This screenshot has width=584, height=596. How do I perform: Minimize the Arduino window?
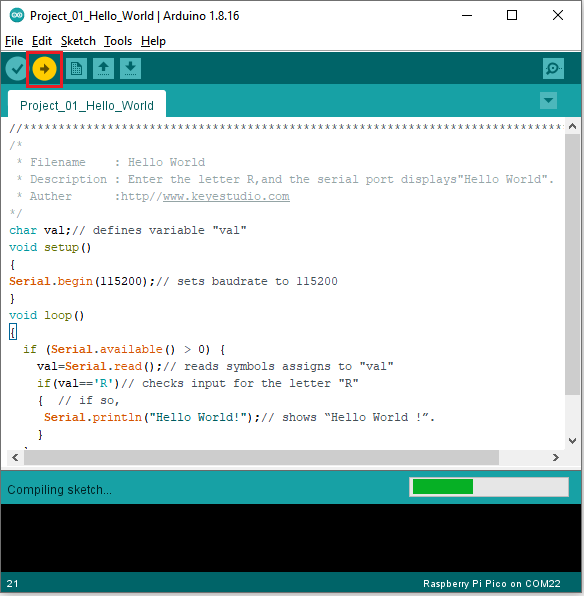click(467, 16)
